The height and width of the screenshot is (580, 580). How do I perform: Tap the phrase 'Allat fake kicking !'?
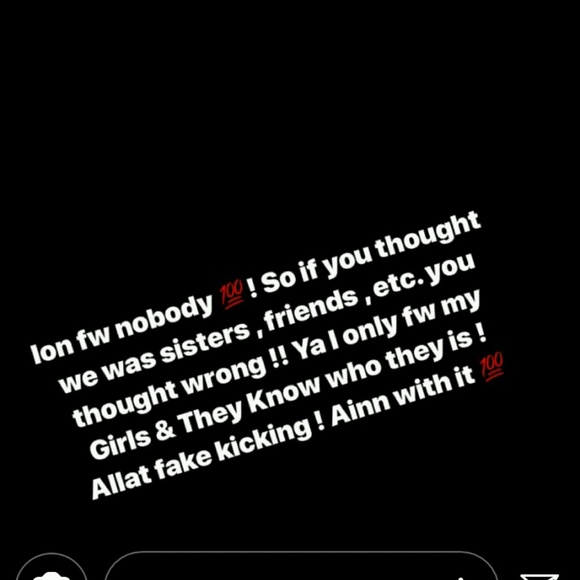(208, 459)
